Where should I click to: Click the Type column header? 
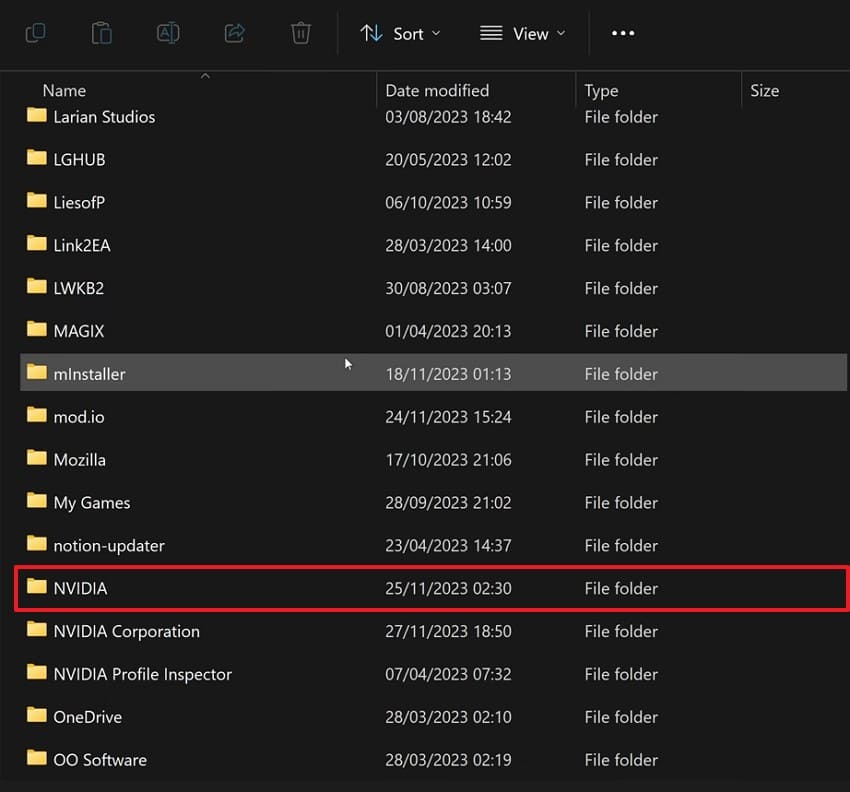point(601,90)
